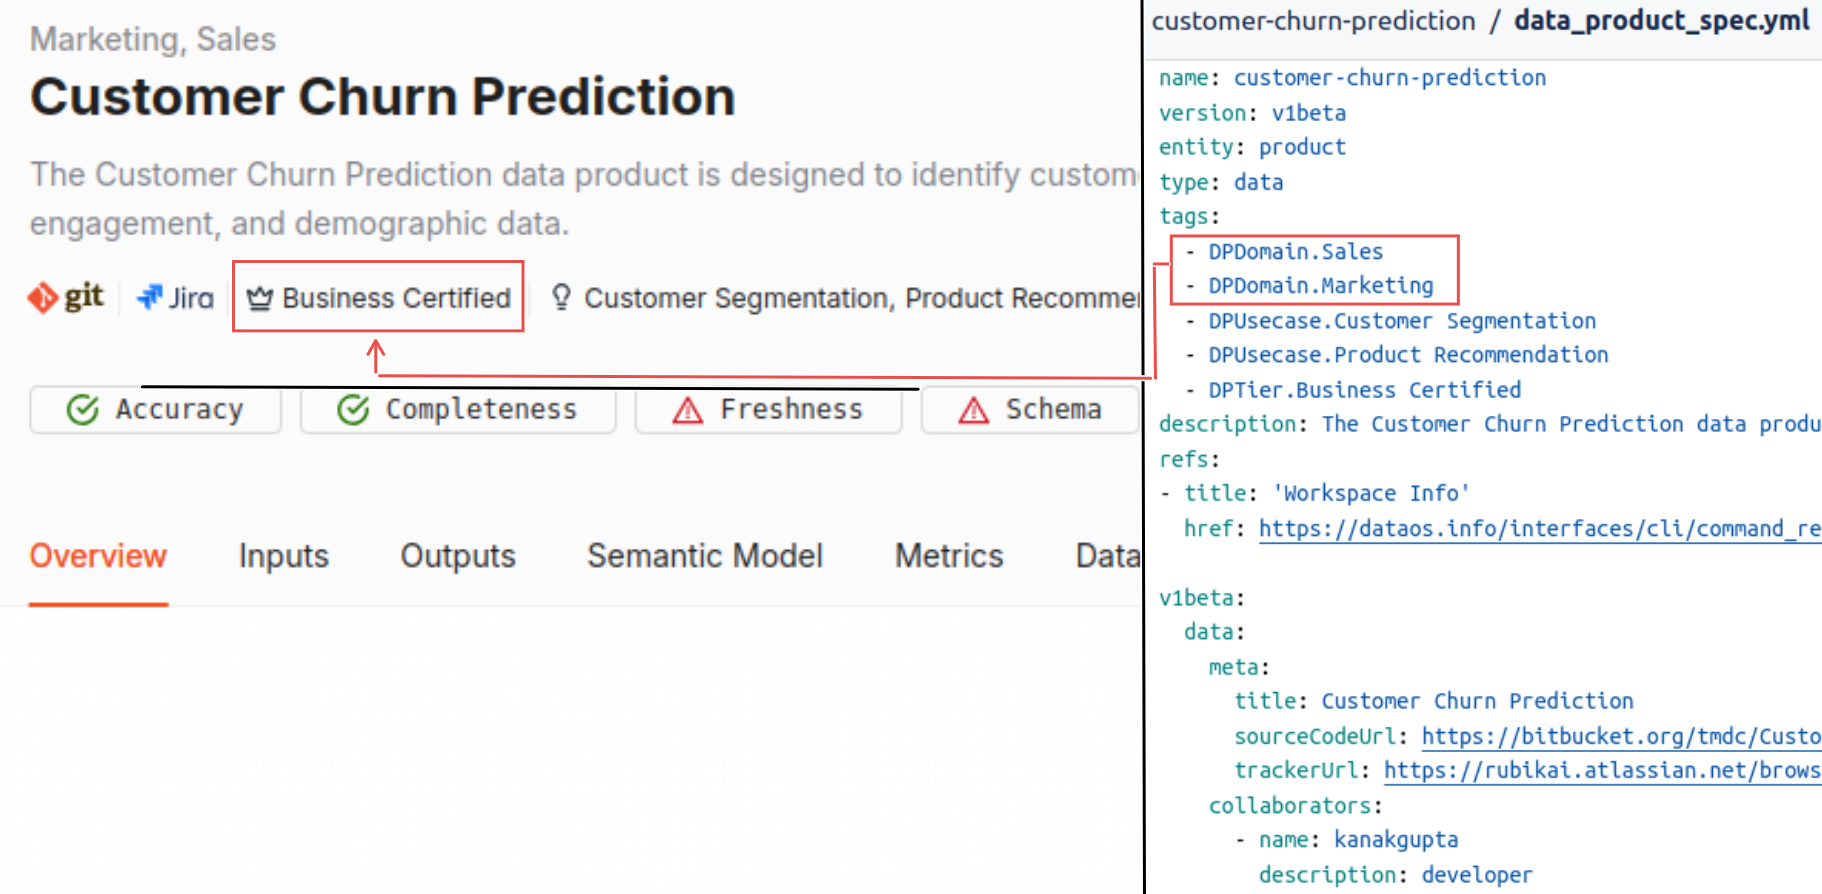Click the entity: product line
1822x894 pixels.
coord(1252,147)
